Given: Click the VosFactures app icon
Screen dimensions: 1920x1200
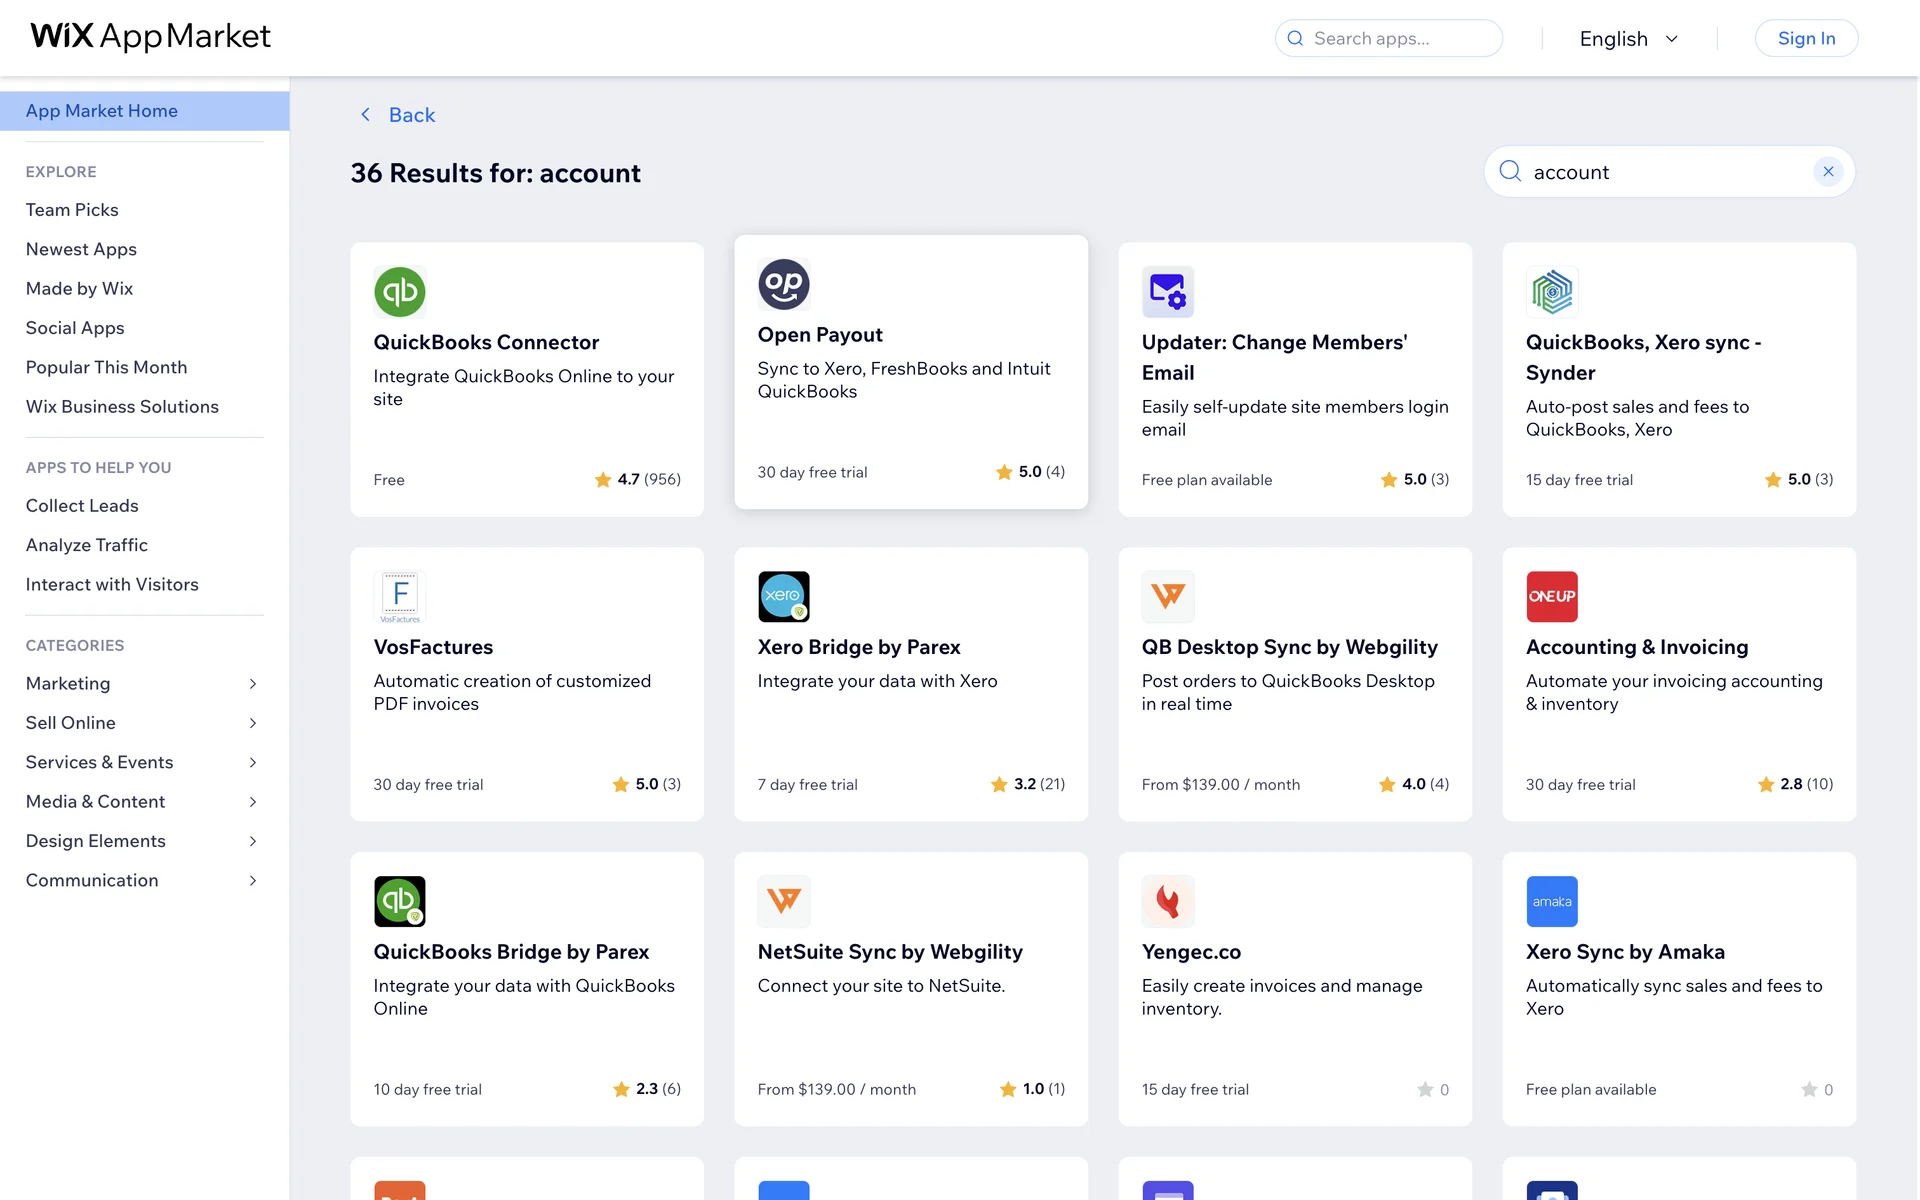Looking at the screenshot, I should pyautogui.click(x=399, y=597).
